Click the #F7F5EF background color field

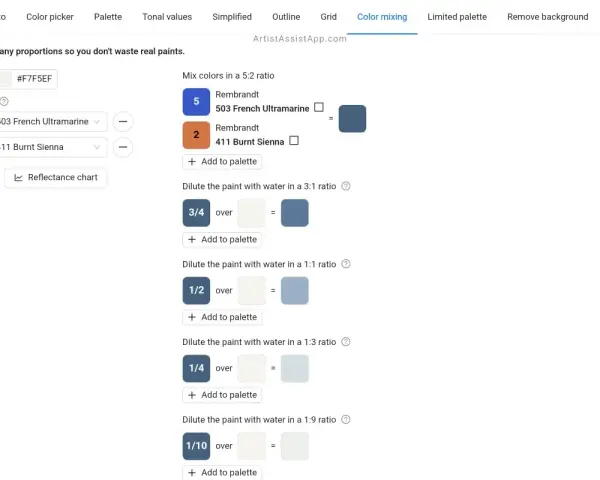pyautogui.click(x=28, y=79)
